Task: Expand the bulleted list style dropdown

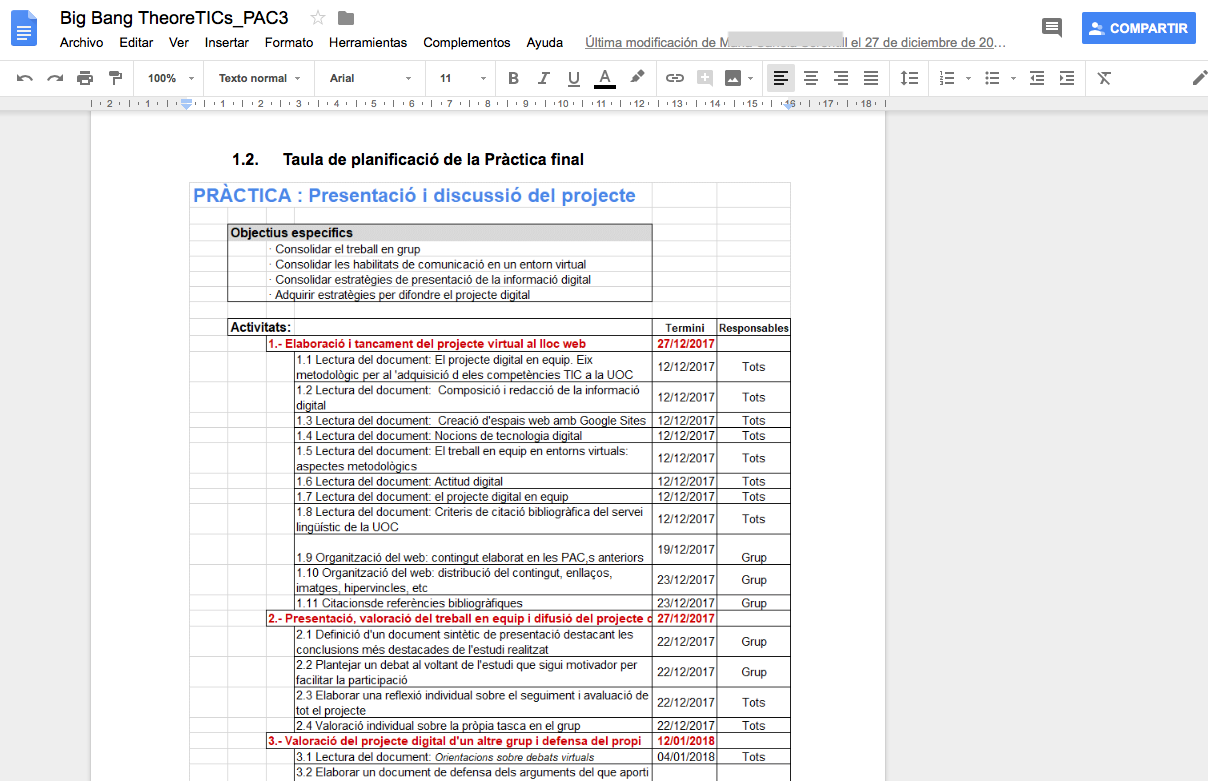Action: [x=1013, y=78]
